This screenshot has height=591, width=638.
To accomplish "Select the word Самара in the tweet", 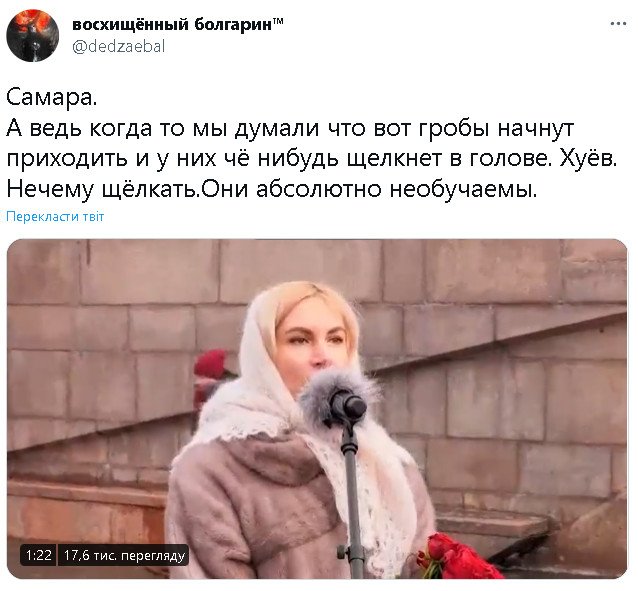I will [49, 98].
